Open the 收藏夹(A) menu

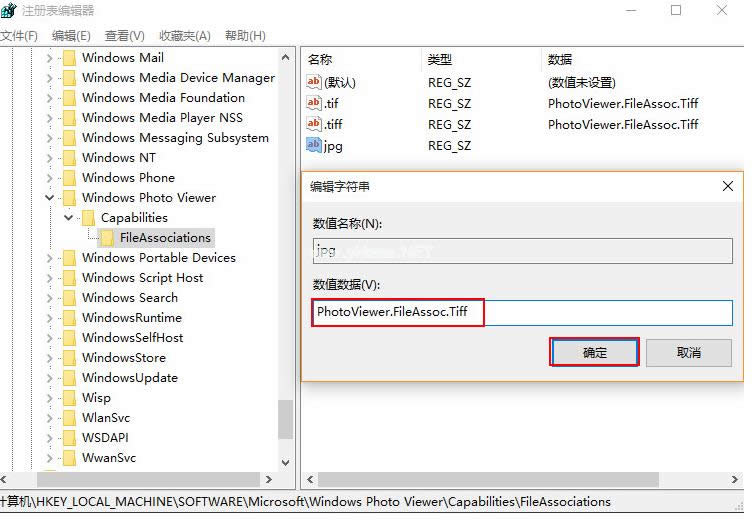[185, 36]
